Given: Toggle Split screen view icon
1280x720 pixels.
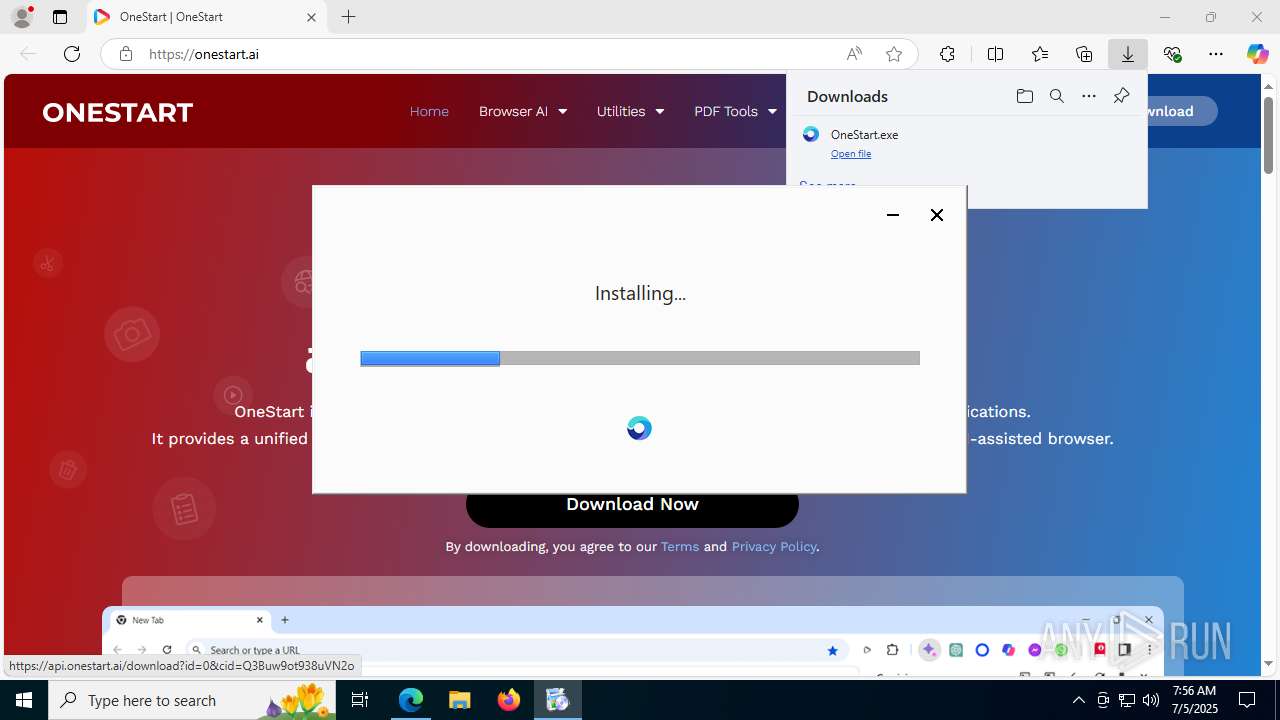Looking at the screenshot, I should 995,54.
